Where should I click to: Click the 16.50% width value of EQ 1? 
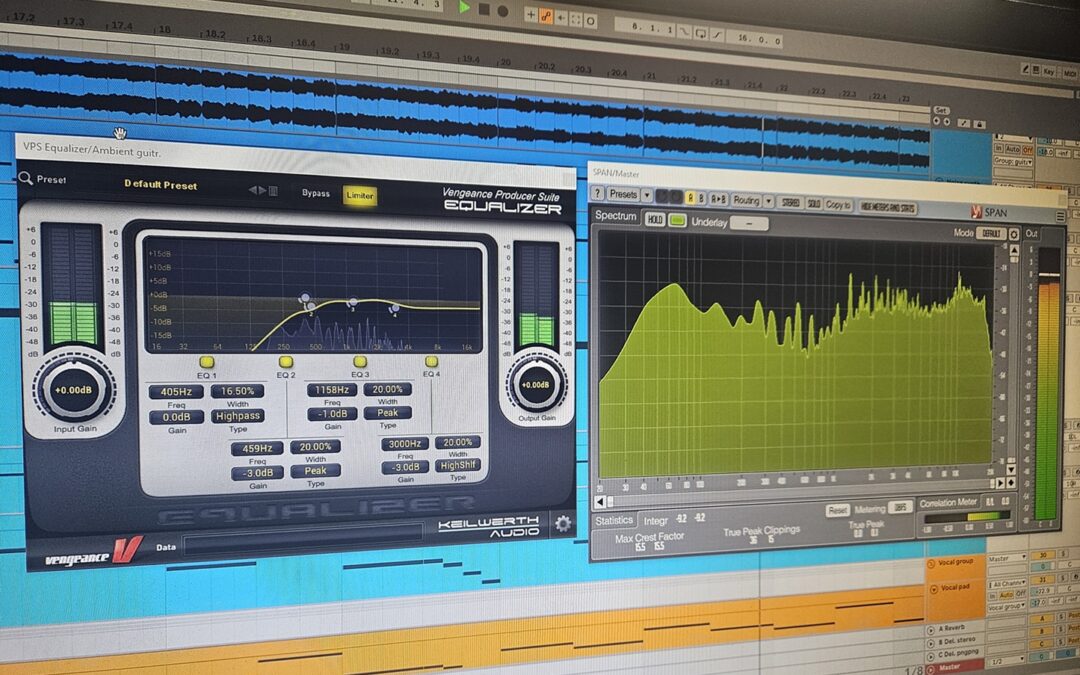click(x=238, y=391)
